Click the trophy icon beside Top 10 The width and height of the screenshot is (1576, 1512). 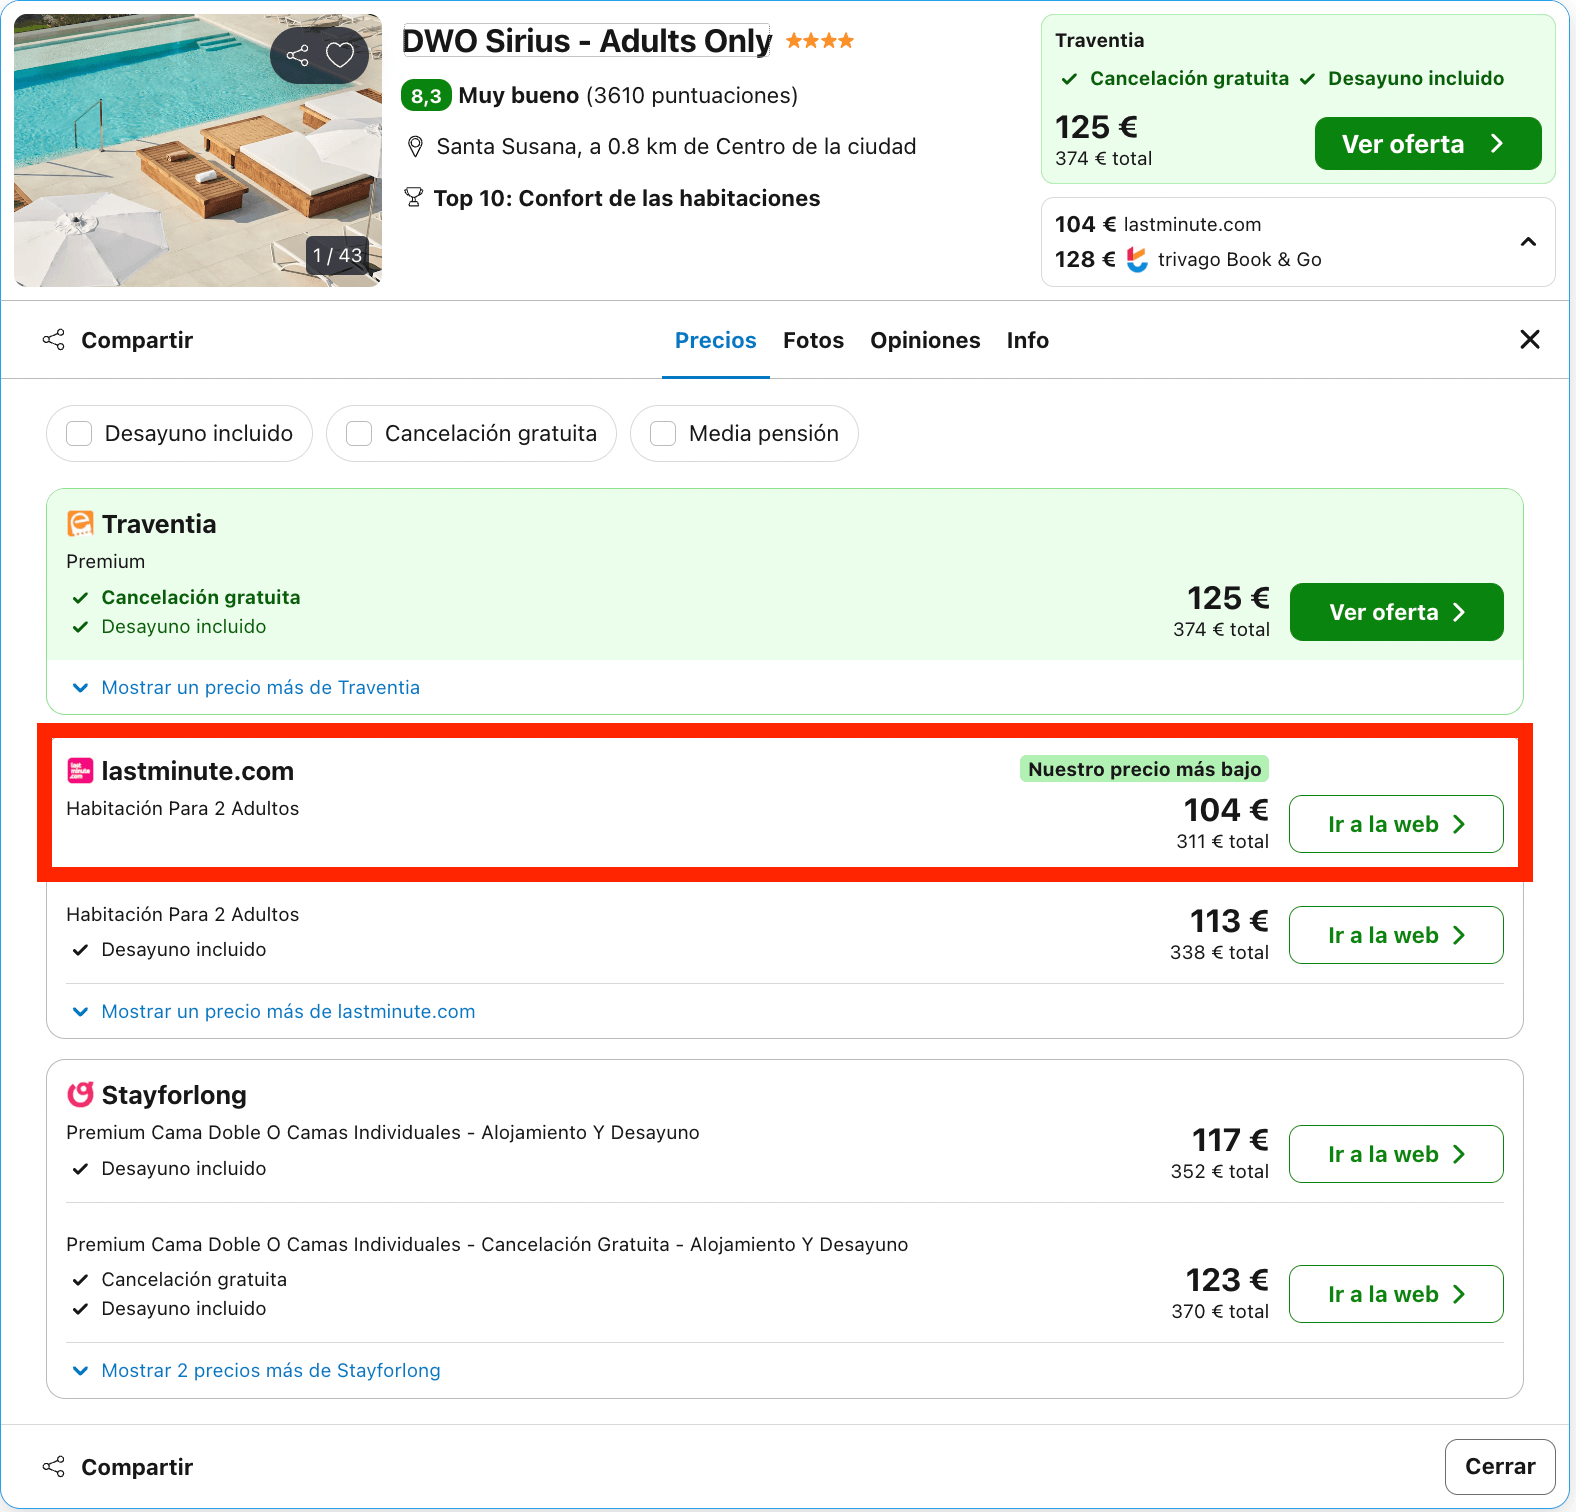[x=413, y=198]
